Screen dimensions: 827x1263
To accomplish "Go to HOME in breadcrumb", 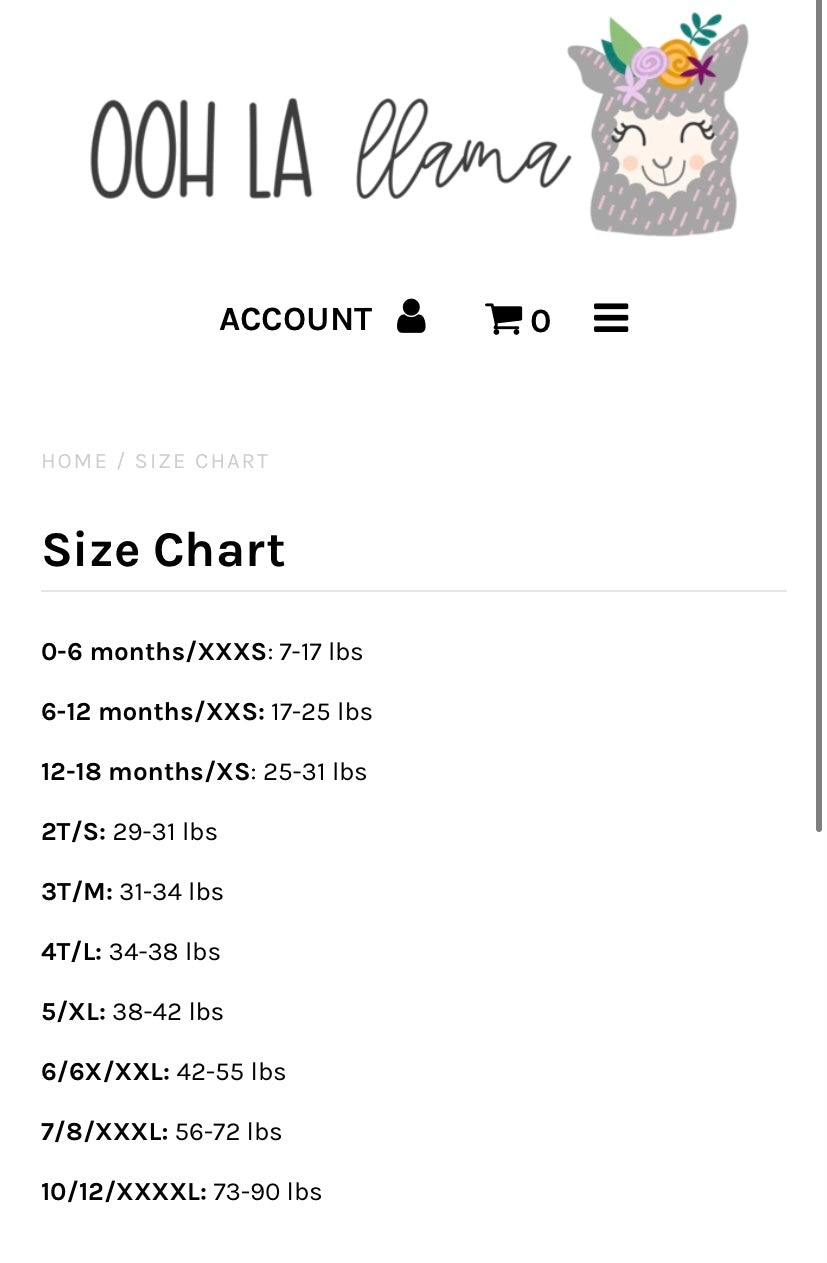I will [x=74, y=461].
